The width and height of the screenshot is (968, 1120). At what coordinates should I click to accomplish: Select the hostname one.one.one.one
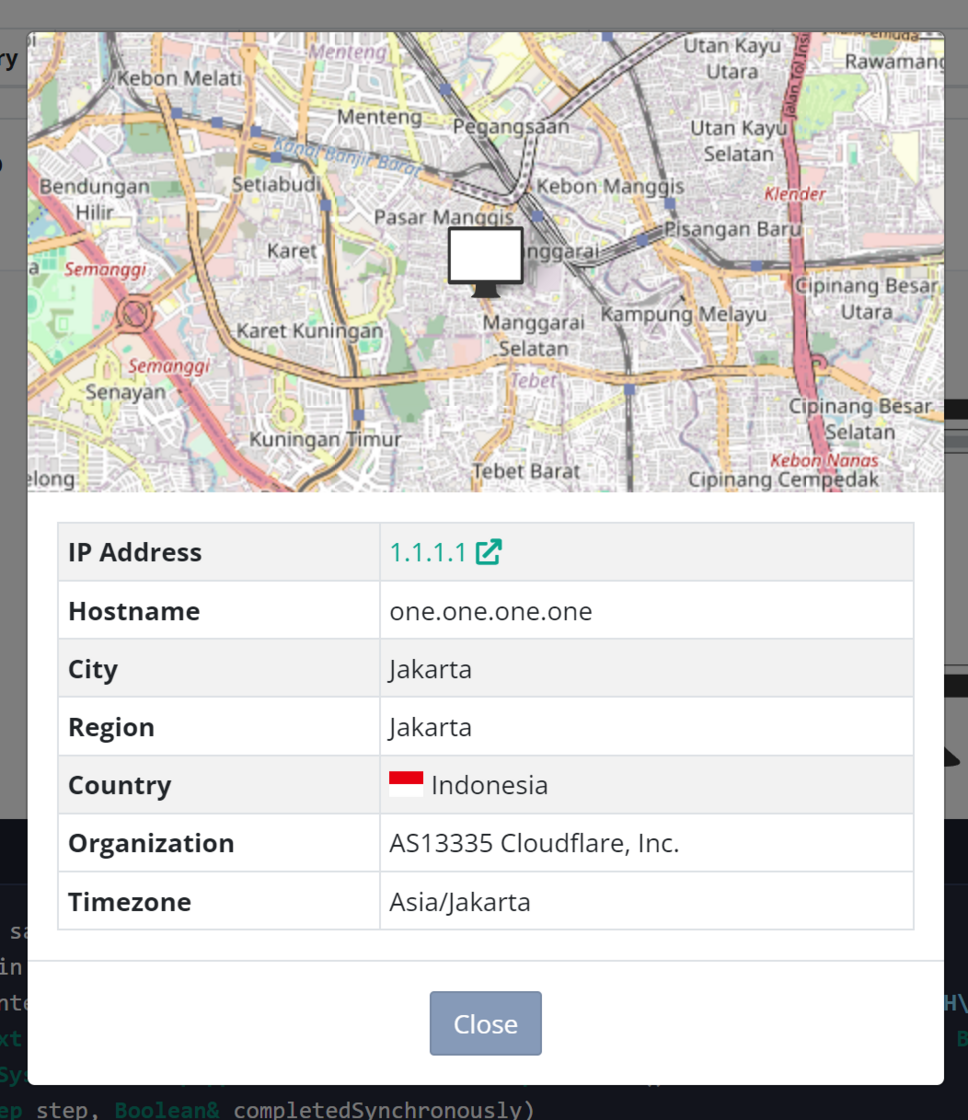pos(491,611)
